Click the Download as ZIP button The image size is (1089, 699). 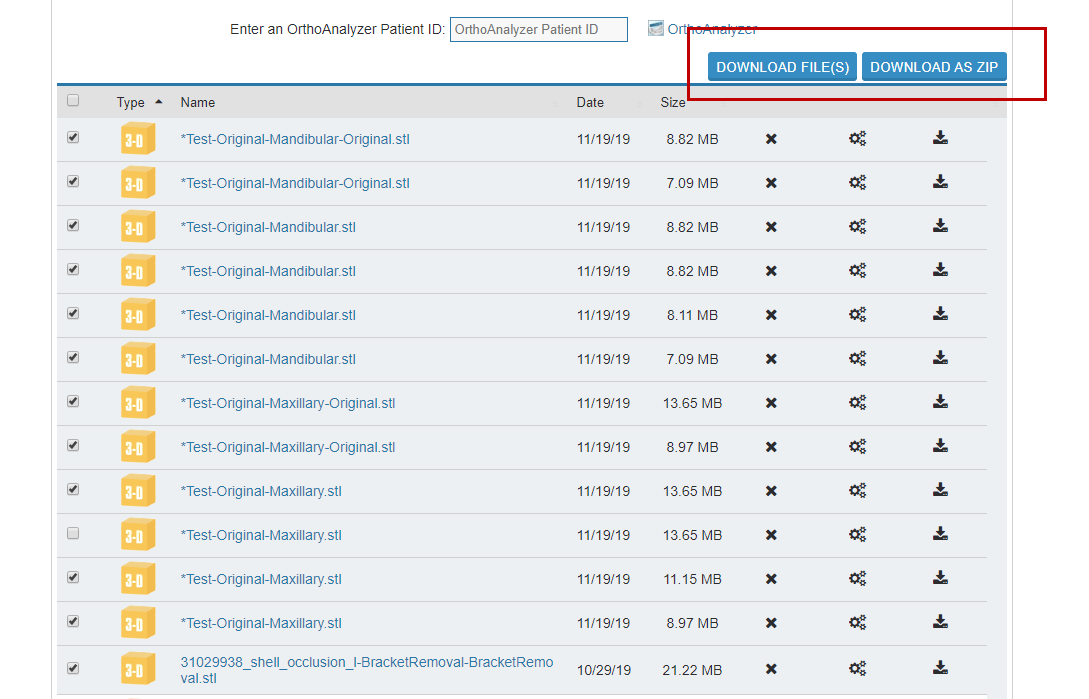934,67
